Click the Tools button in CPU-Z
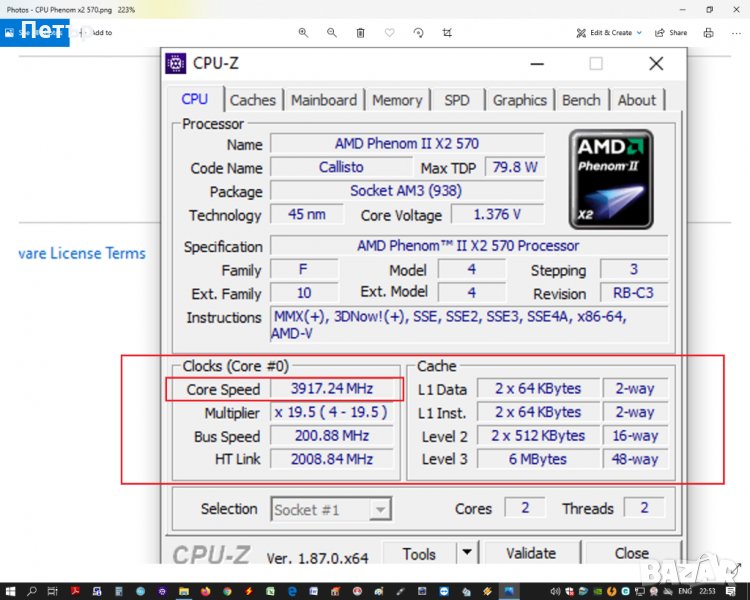 [x=419, y=553]
